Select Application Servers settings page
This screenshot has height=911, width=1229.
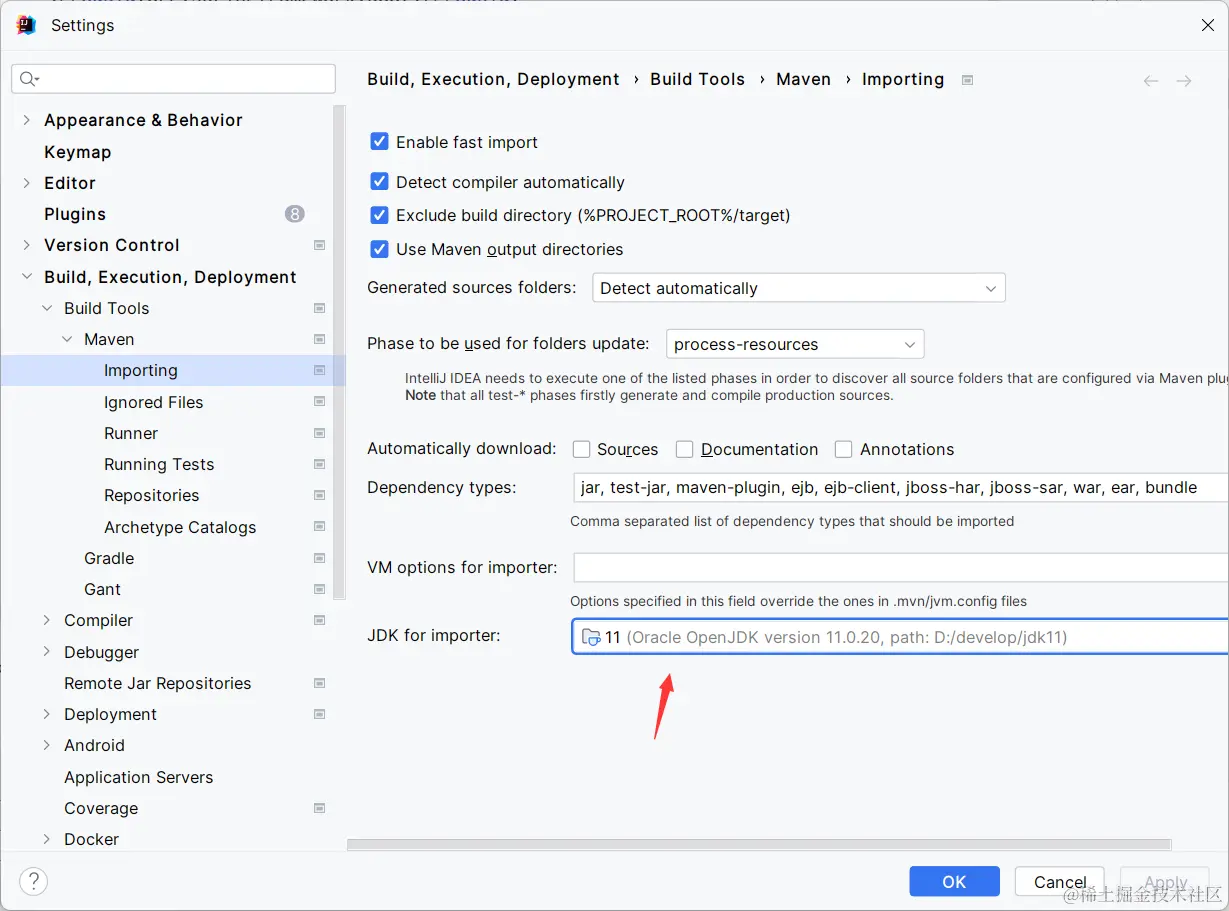[139, 777]
